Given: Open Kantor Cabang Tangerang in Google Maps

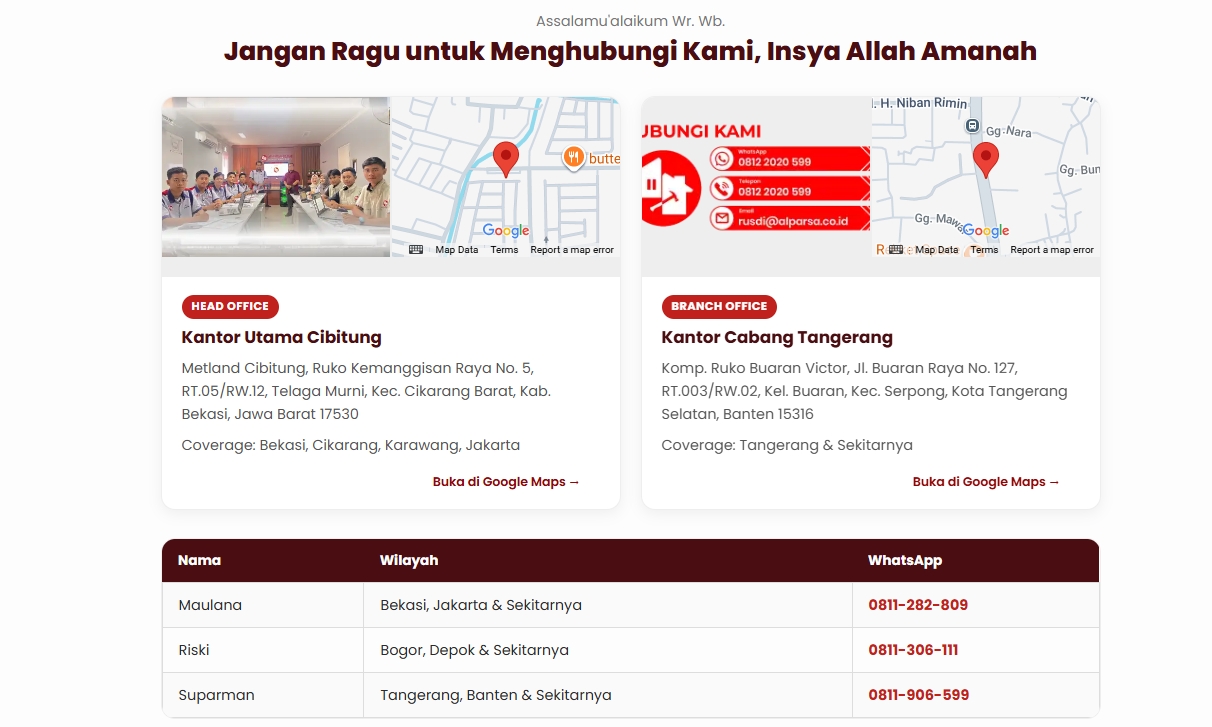Looking at the screenshot, I should [986, 482].
